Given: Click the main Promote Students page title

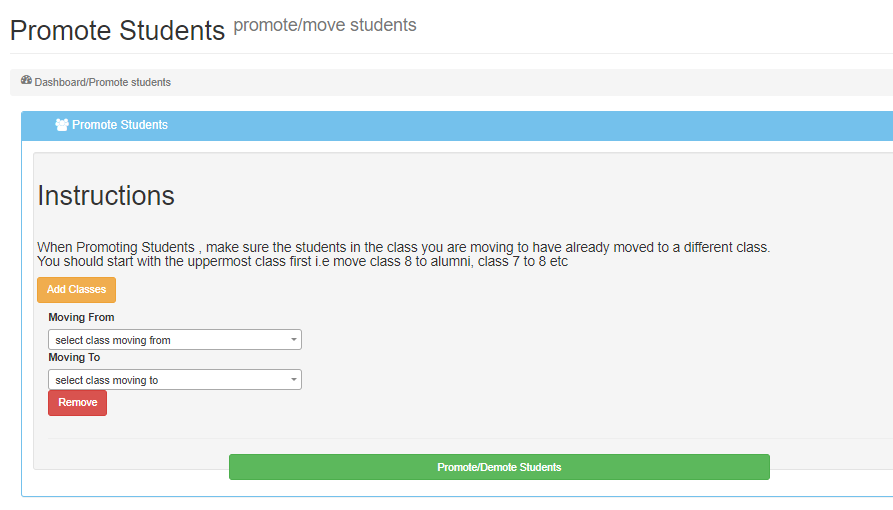Looking at the screenshot, I should coord(117,31).
